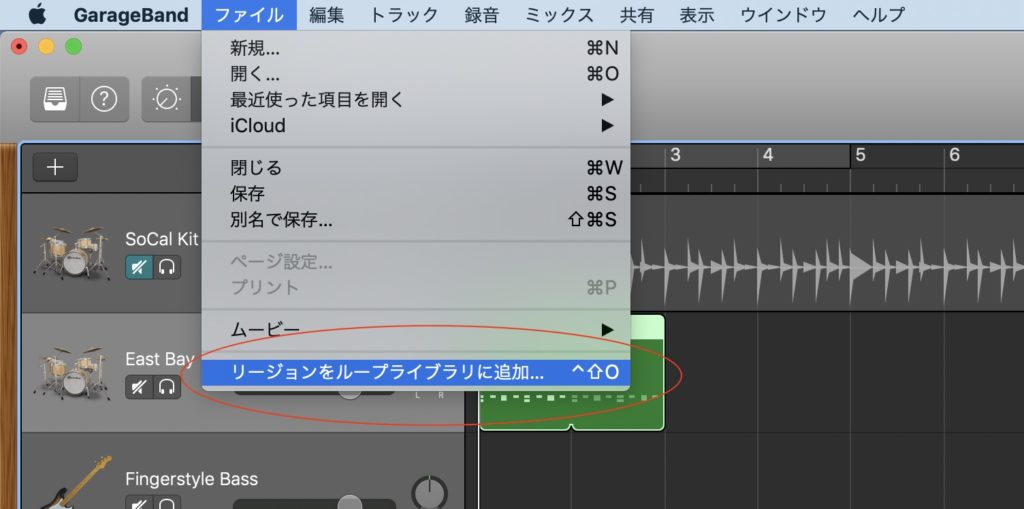Expand the ムービー submenu
The width and height of the screenshot is (1024, 509).
pos(416,330)
